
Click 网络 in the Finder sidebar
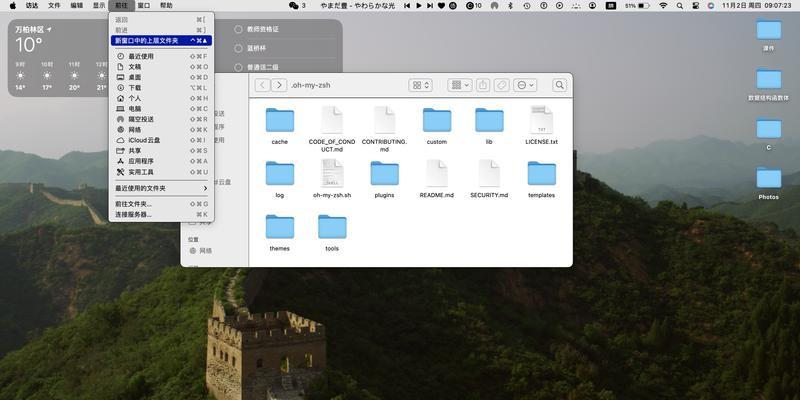tap(201, 251)
